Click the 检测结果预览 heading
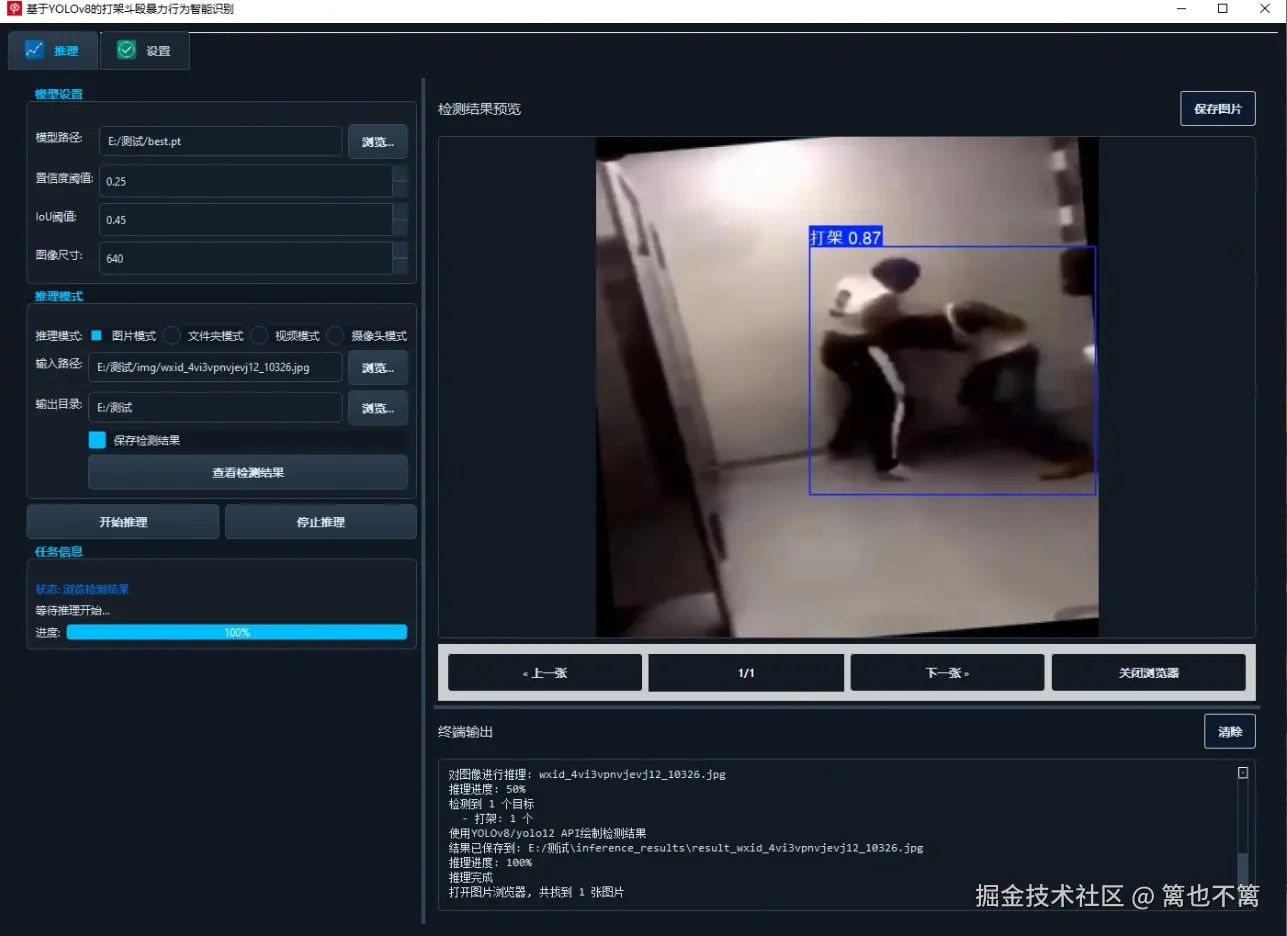The image size is (1287, 936). coord(479,109)
